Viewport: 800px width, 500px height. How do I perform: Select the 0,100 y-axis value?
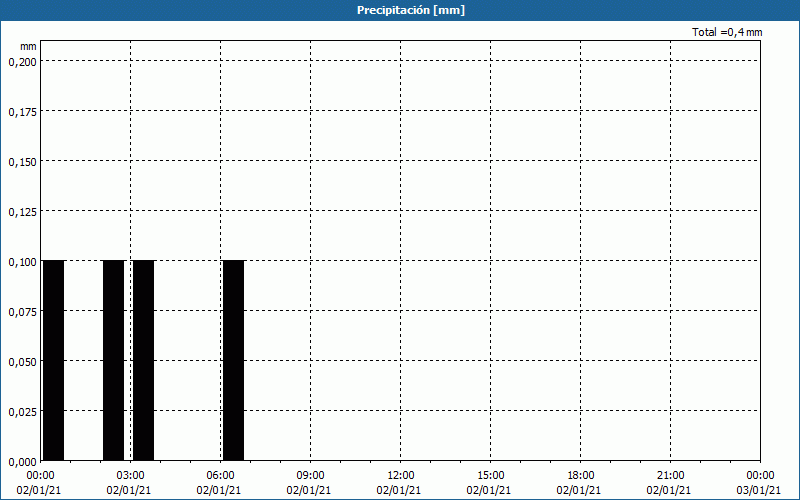pyautogui.click(x=22, y=262)
